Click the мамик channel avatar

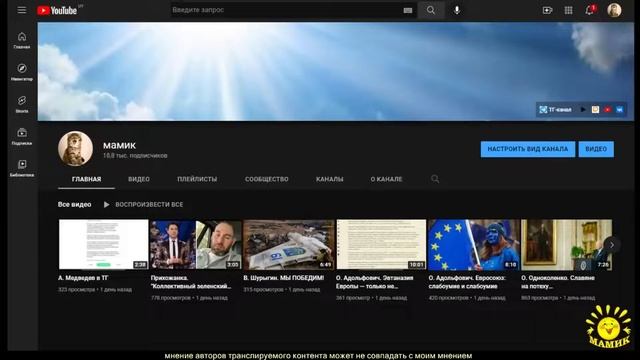point(75,149)
